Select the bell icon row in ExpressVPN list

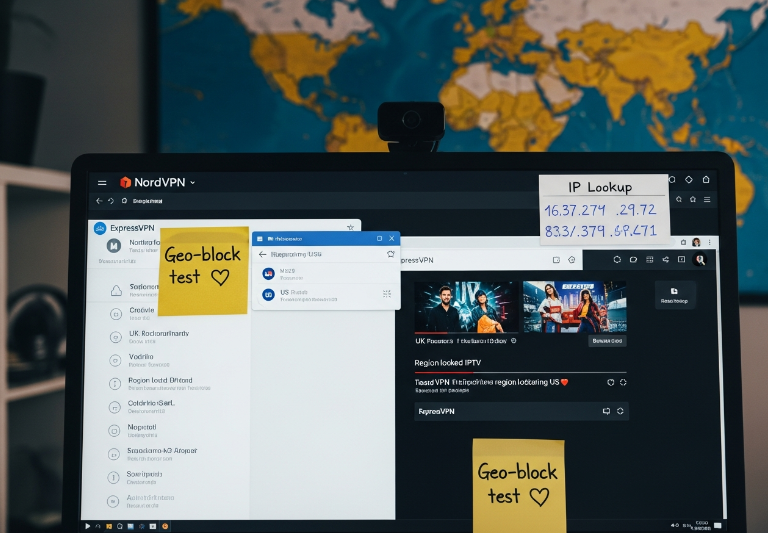coord(133,290)
